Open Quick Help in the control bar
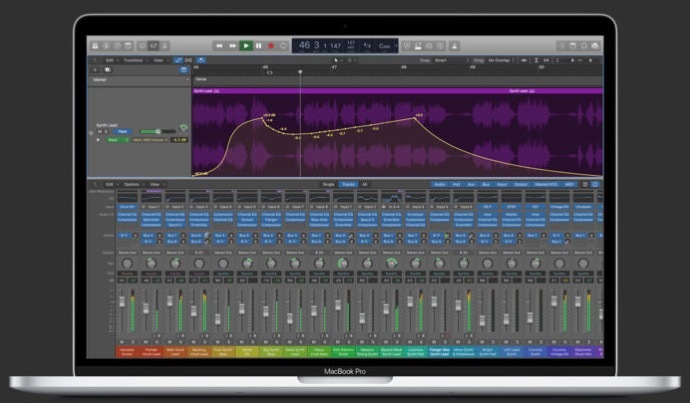The height and width of the screenshot is (403, 690). (x=117, y=46)
